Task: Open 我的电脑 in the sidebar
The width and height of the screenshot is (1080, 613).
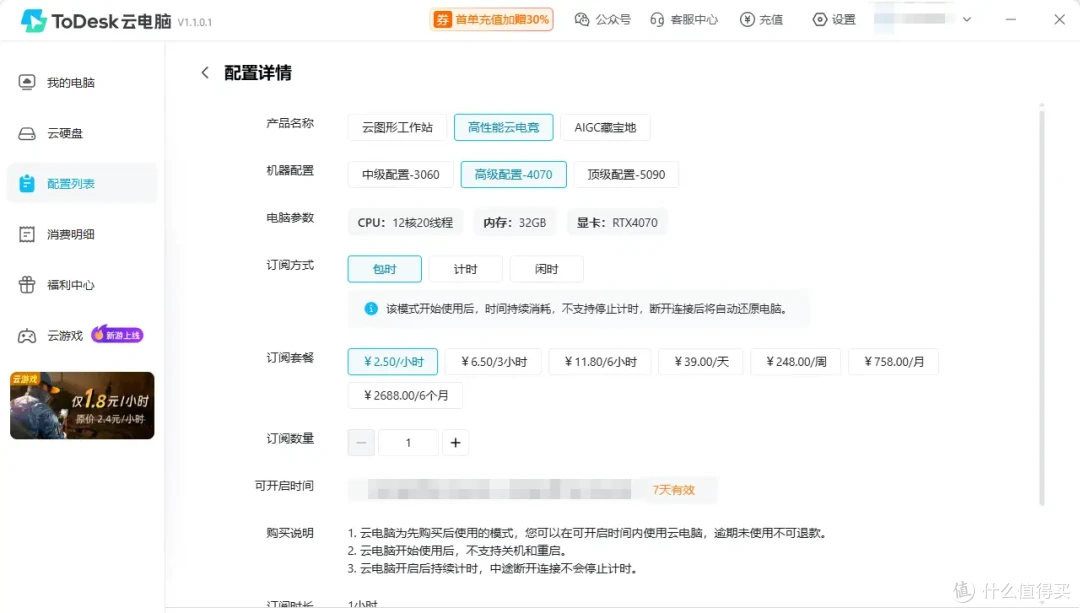Action: pyautogui.click(x=82, y=83)
